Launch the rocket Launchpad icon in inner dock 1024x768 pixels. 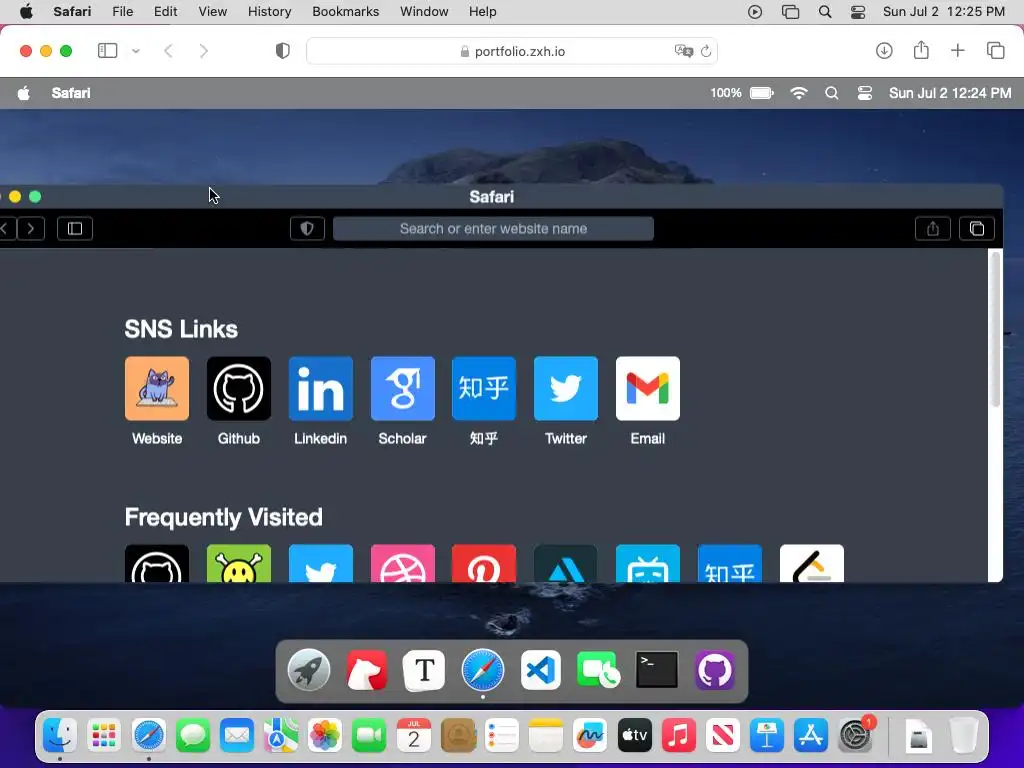(x=309, y=670)
